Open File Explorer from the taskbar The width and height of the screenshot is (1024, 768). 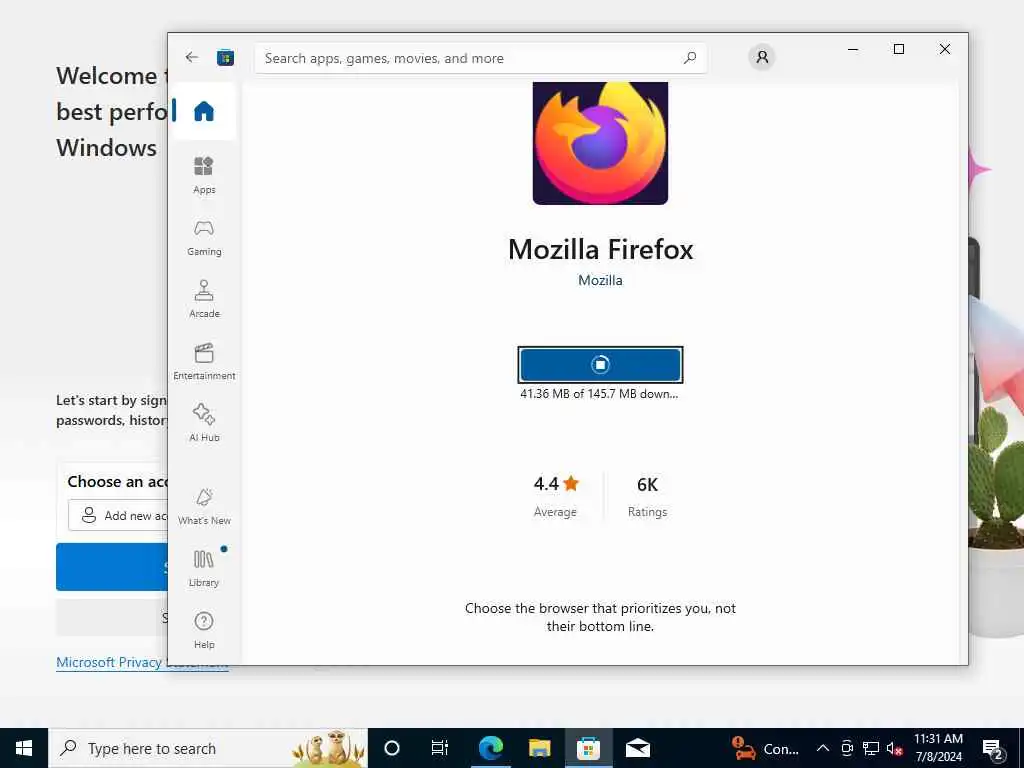click(x=539, y=748)
